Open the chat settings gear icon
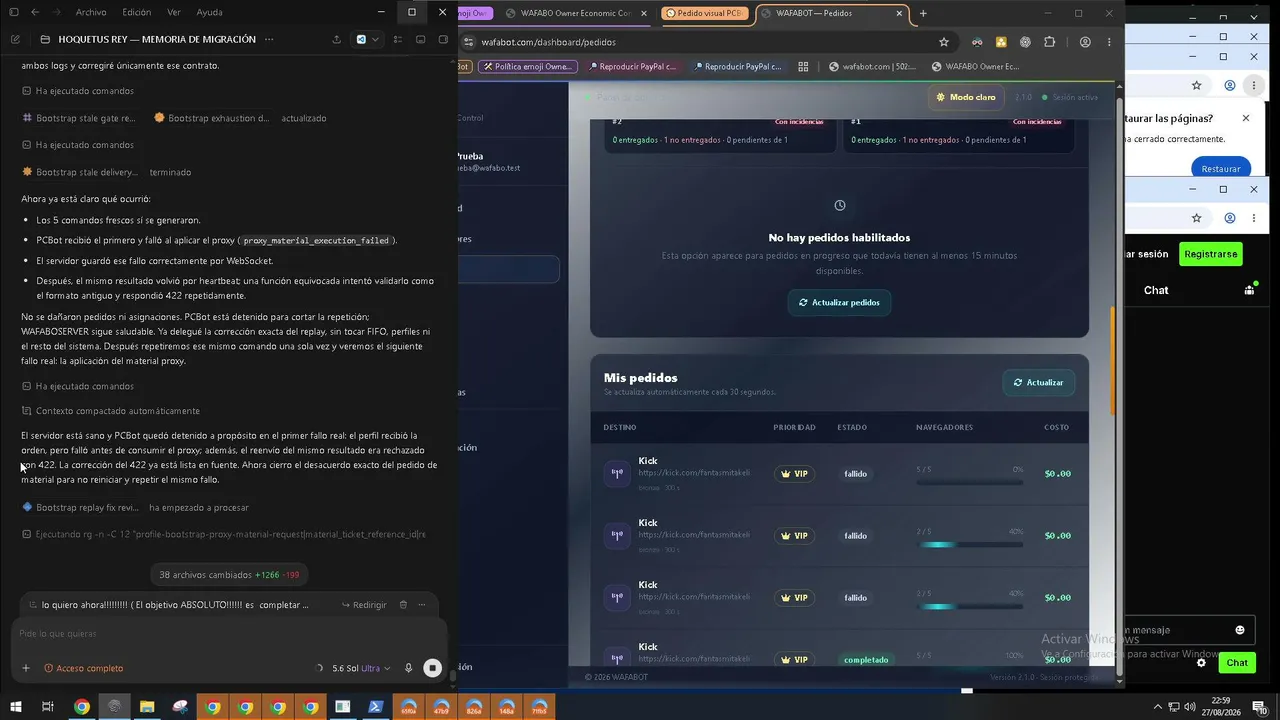Image resolution: width=1280 pixels, height=720 pixels. point(1201,663)
